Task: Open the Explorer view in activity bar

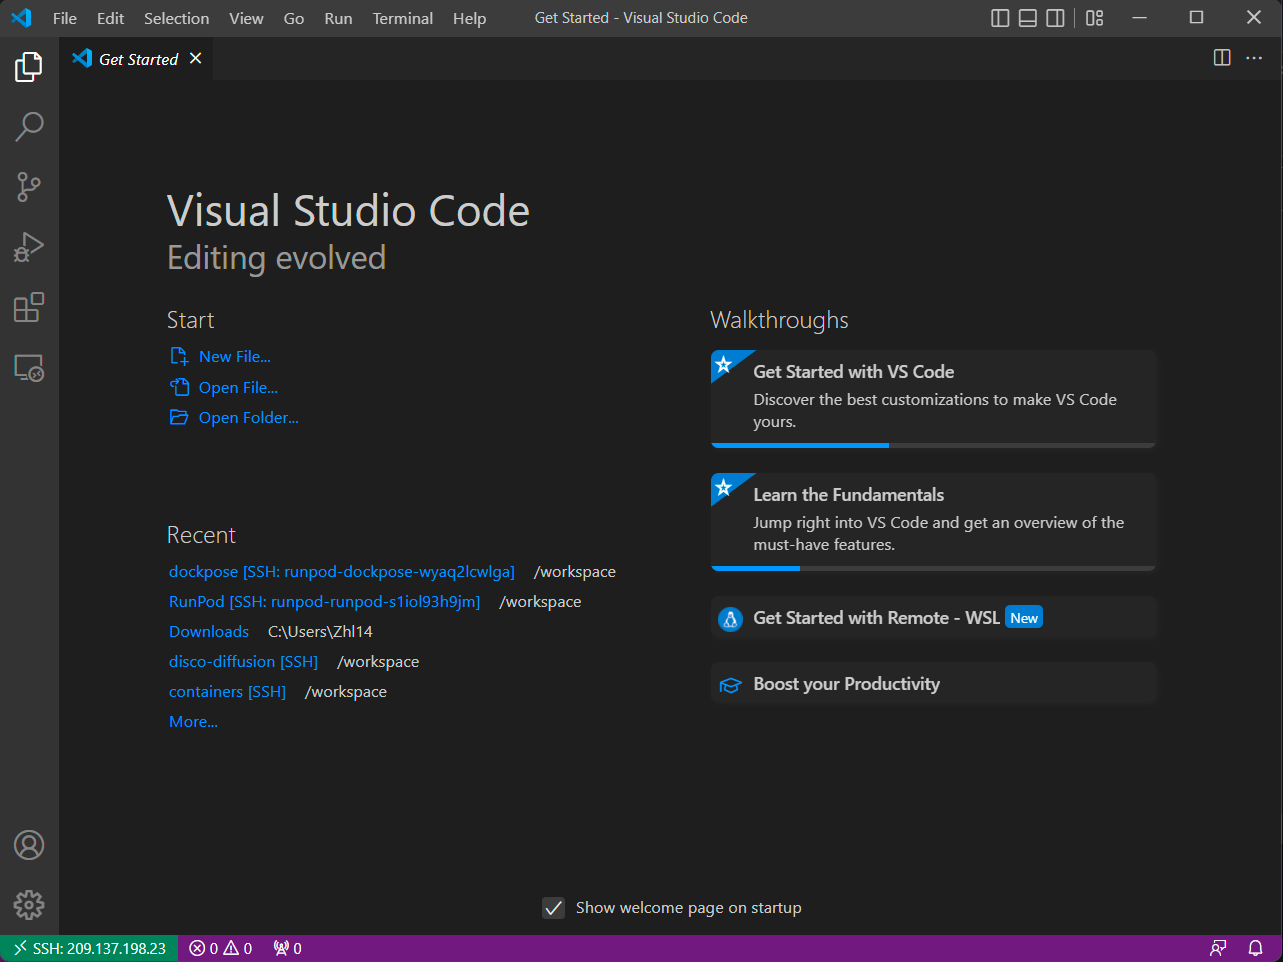Action: (29, 67)
